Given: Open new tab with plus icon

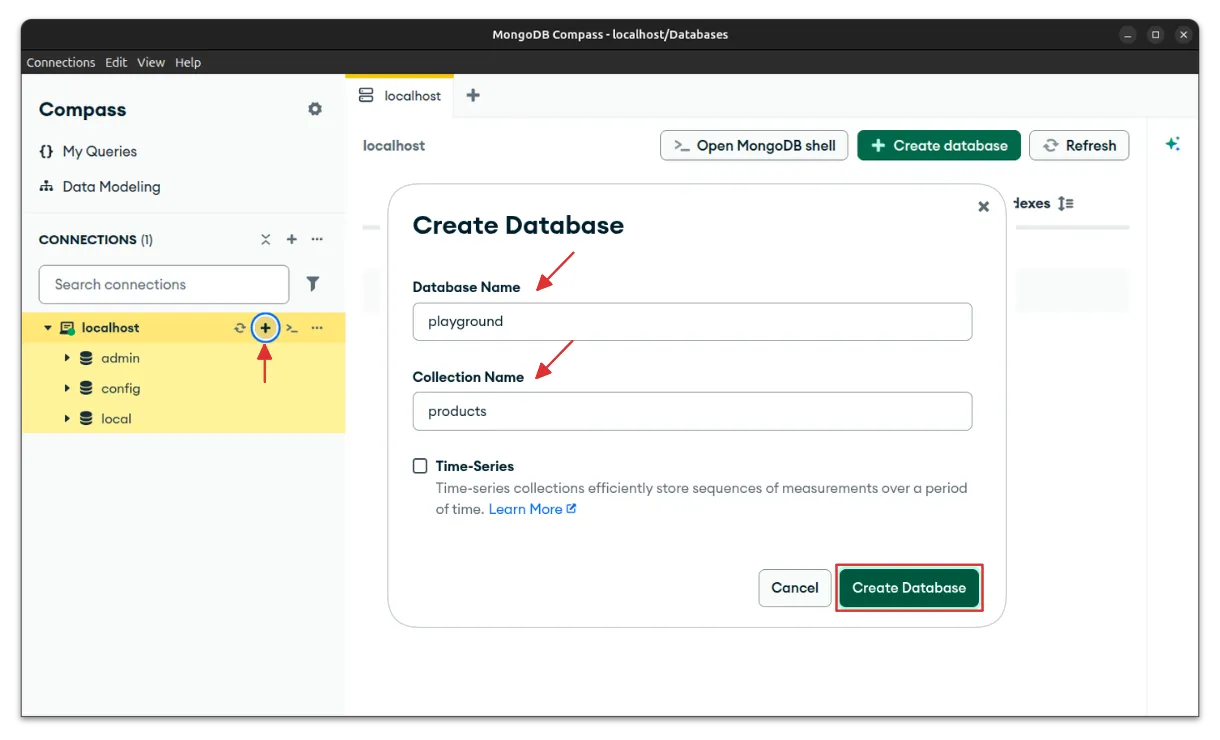Looking at the screenshot, I should coord(473,96).
